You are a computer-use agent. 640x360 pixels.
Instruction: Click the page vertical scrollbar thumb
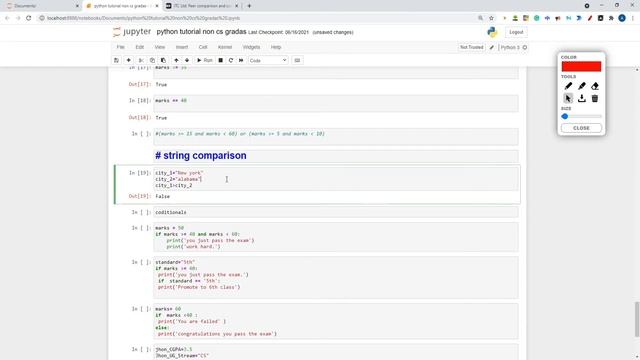tap(637, 319)
